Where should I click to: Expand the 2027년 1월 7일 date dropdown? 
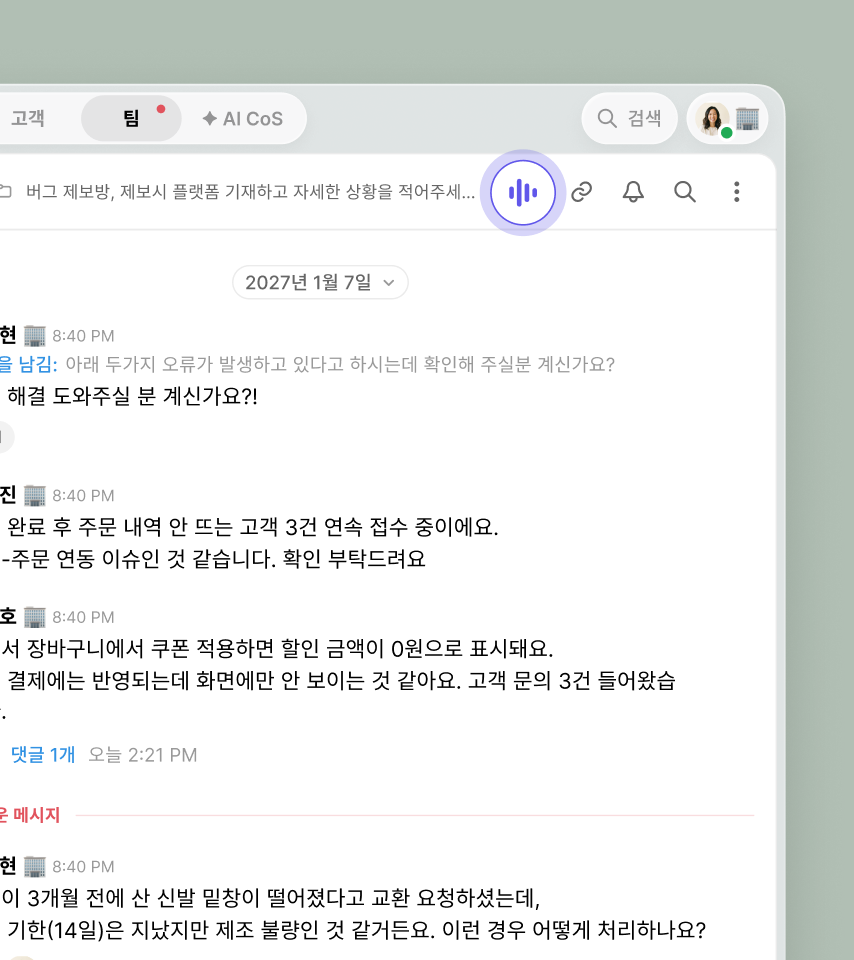320,282
